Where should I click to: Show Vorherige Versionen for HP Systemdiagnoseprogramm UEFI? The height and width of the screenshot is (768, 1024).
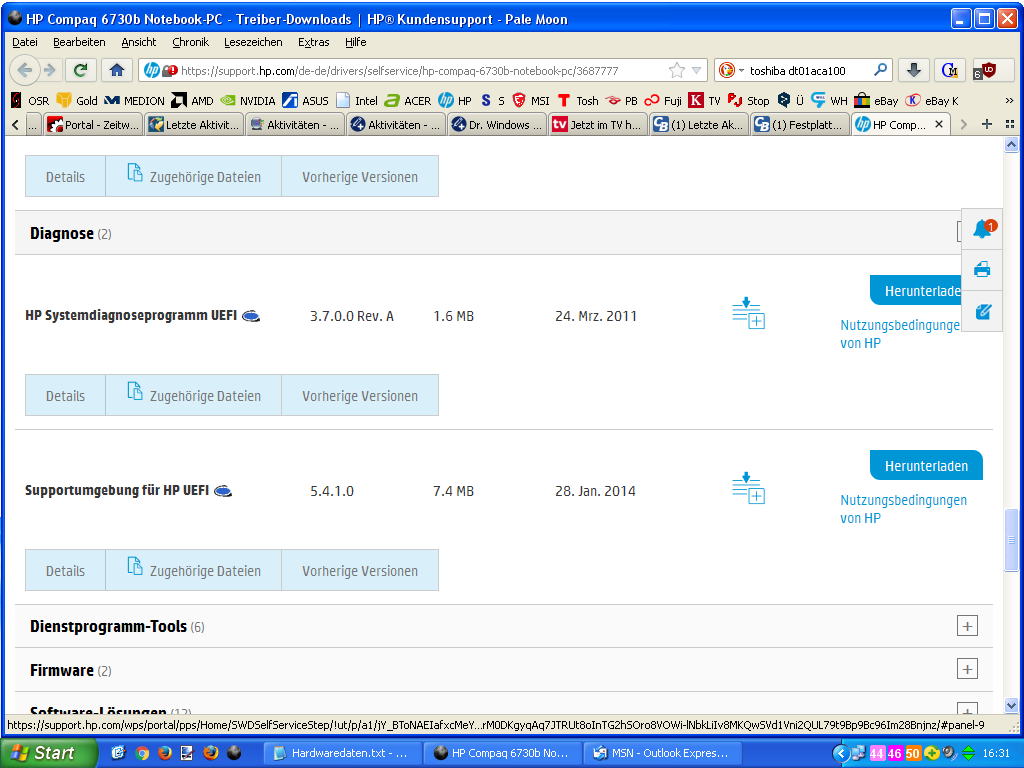[360, 394]
